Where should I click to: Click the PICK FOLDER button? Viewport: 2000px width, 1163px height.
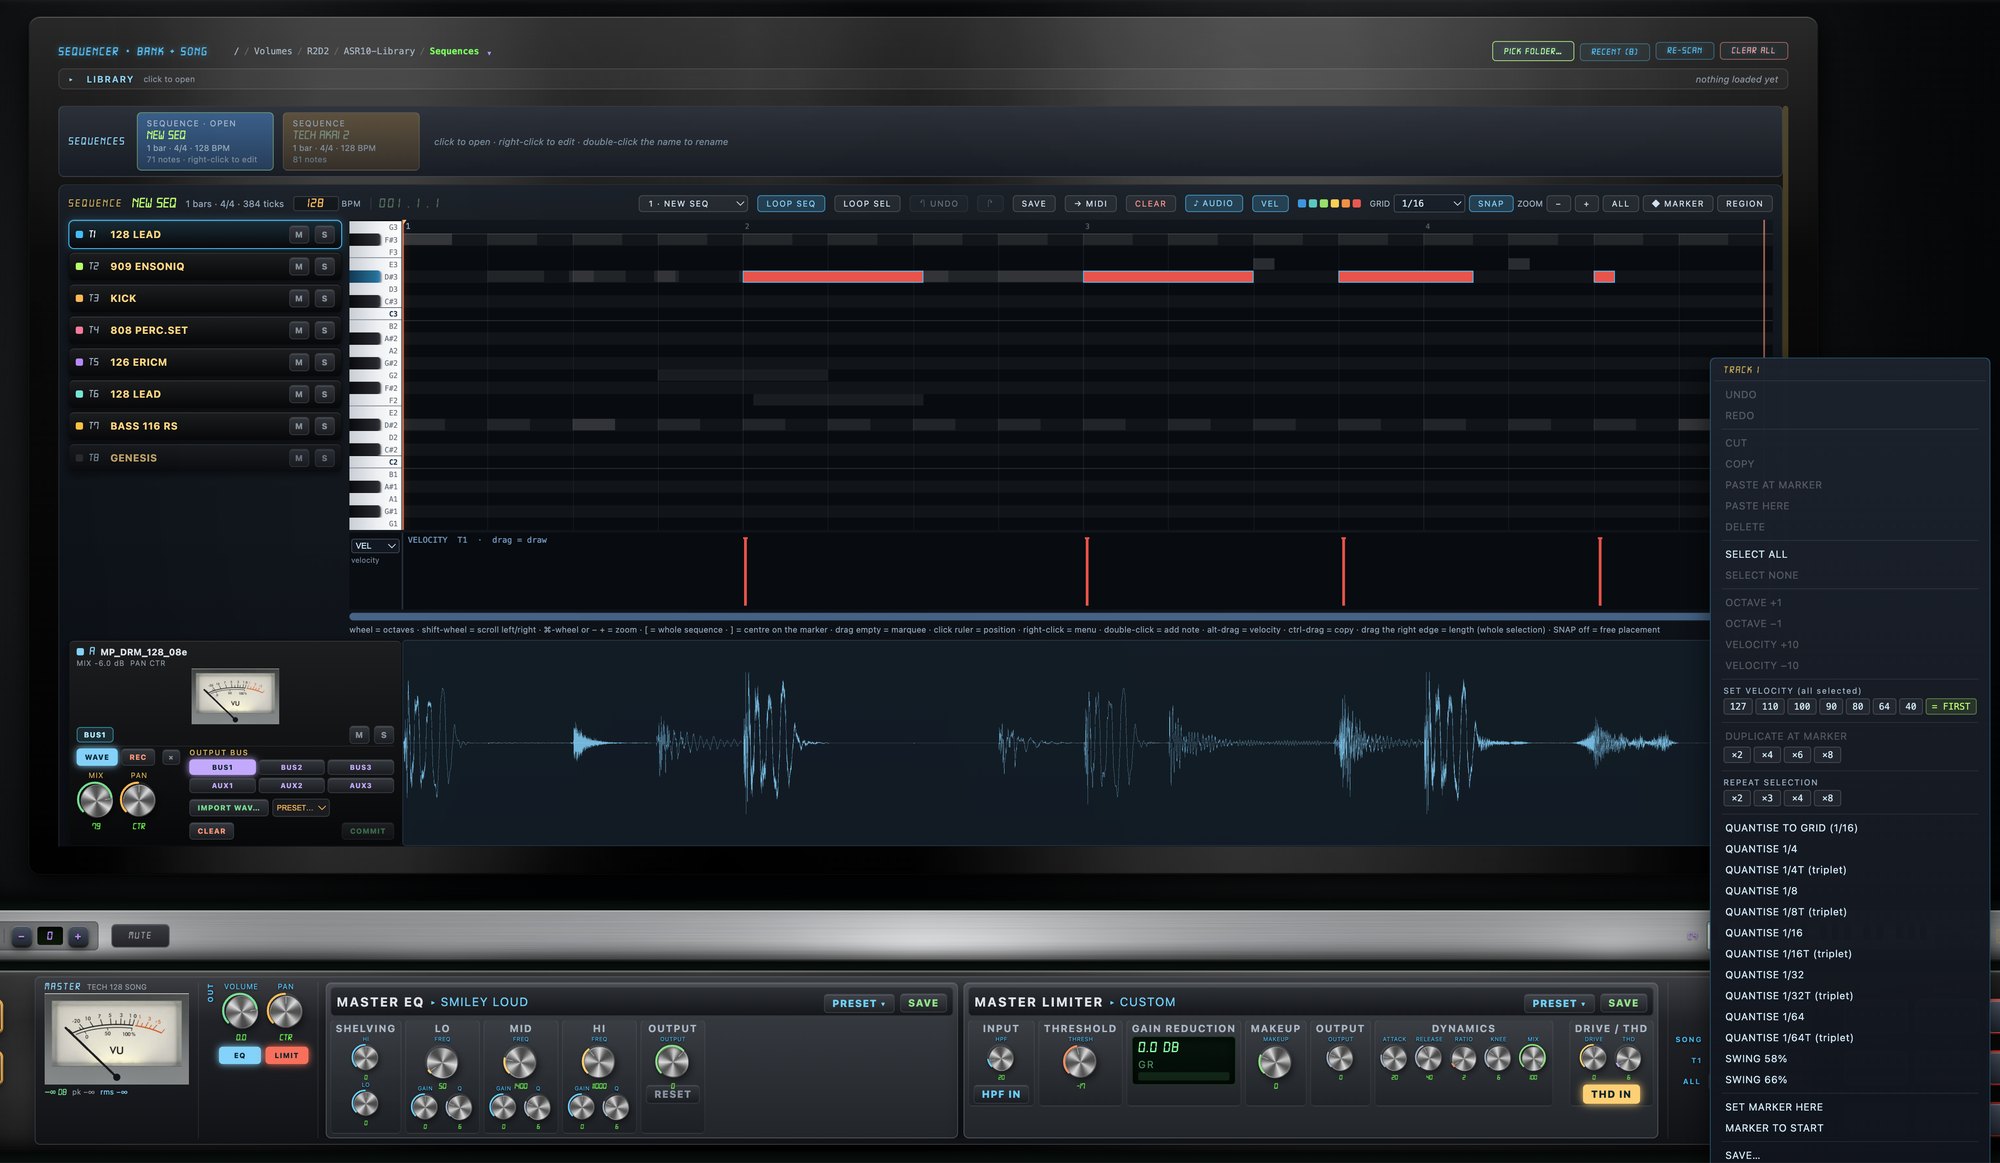click(1532, 51)
